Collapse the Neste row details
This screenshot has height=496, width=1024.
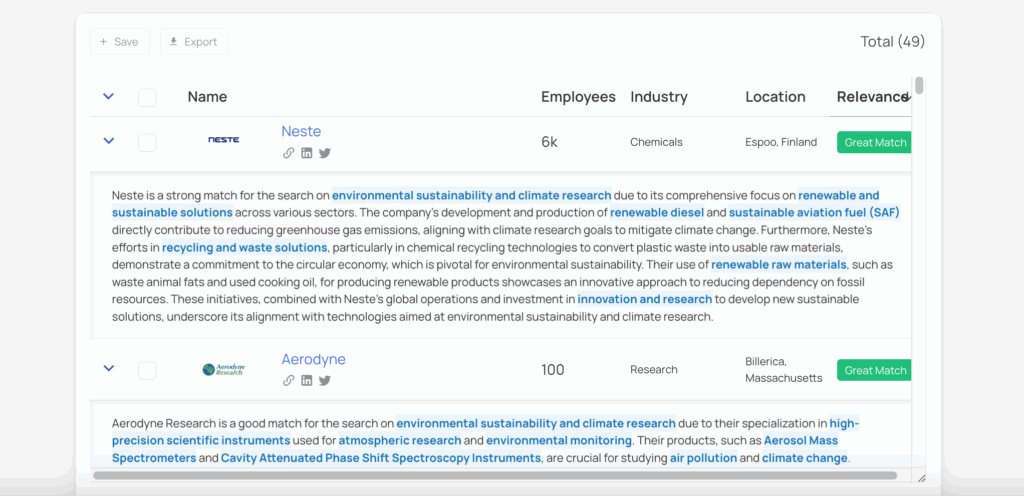pos(109,141)
